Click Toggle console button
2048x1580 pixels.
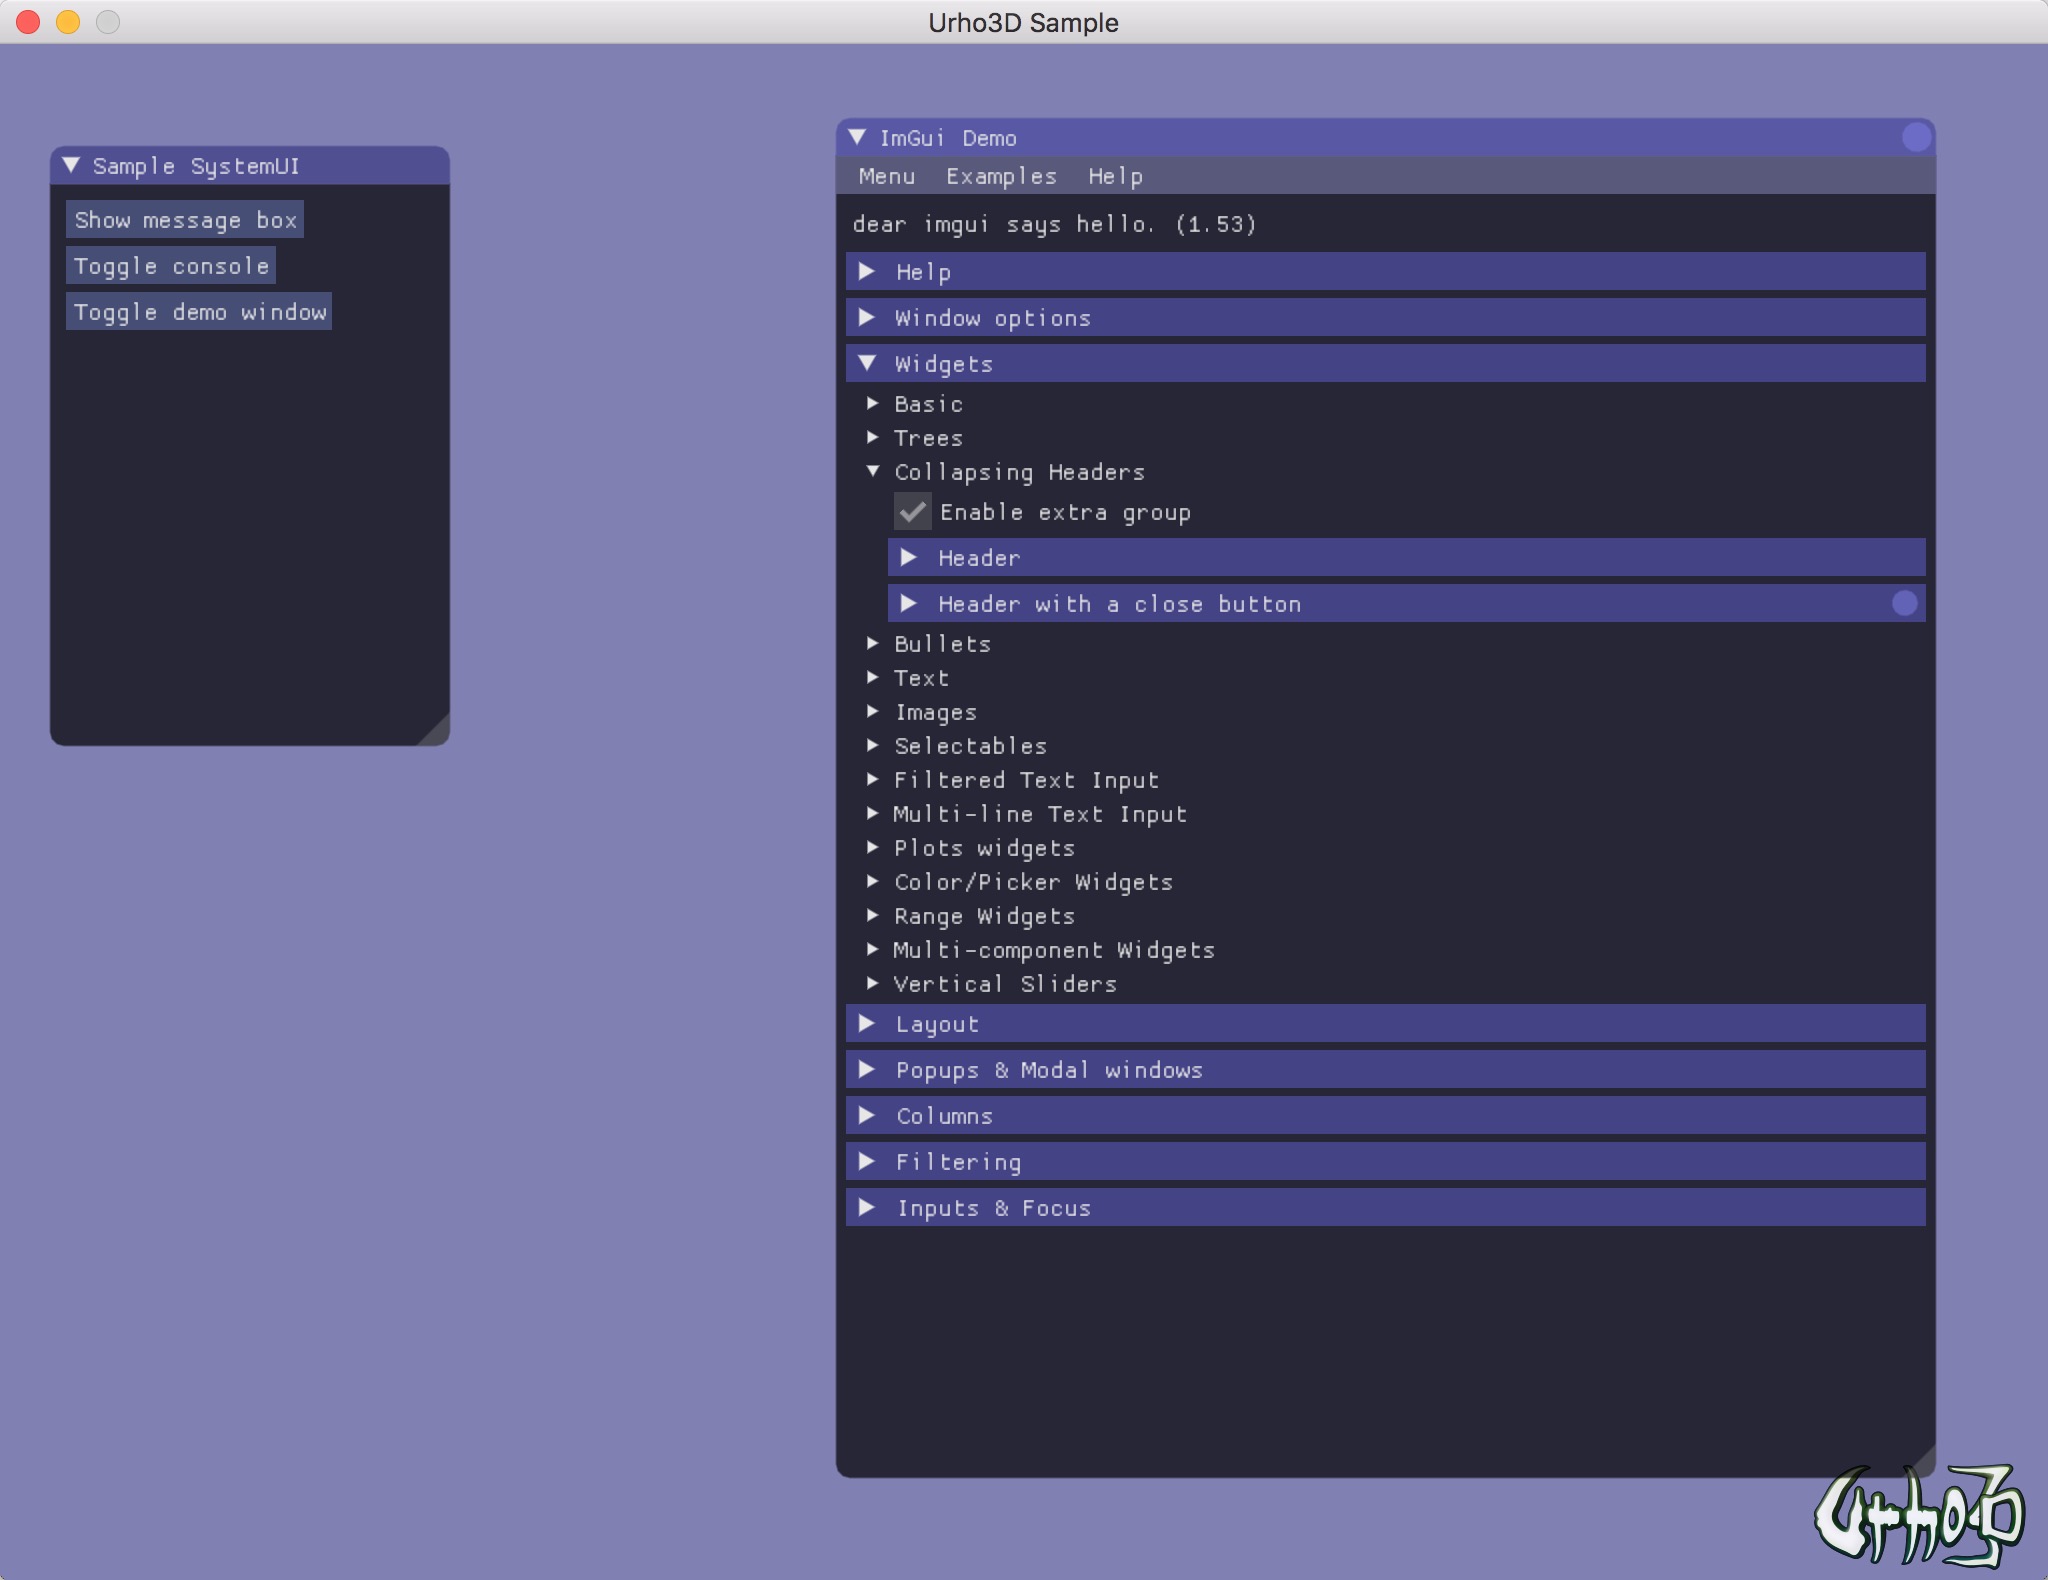coord(171,266)
